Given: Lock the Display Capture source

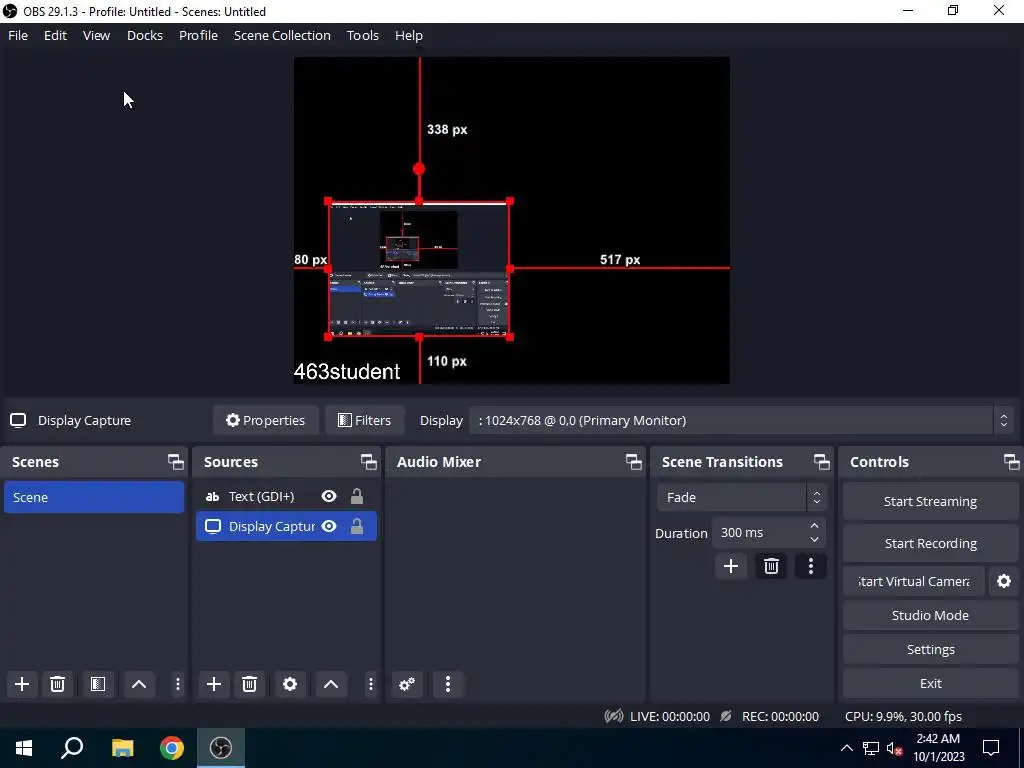Looking at the screenshot, I should [x=357, y=526].
